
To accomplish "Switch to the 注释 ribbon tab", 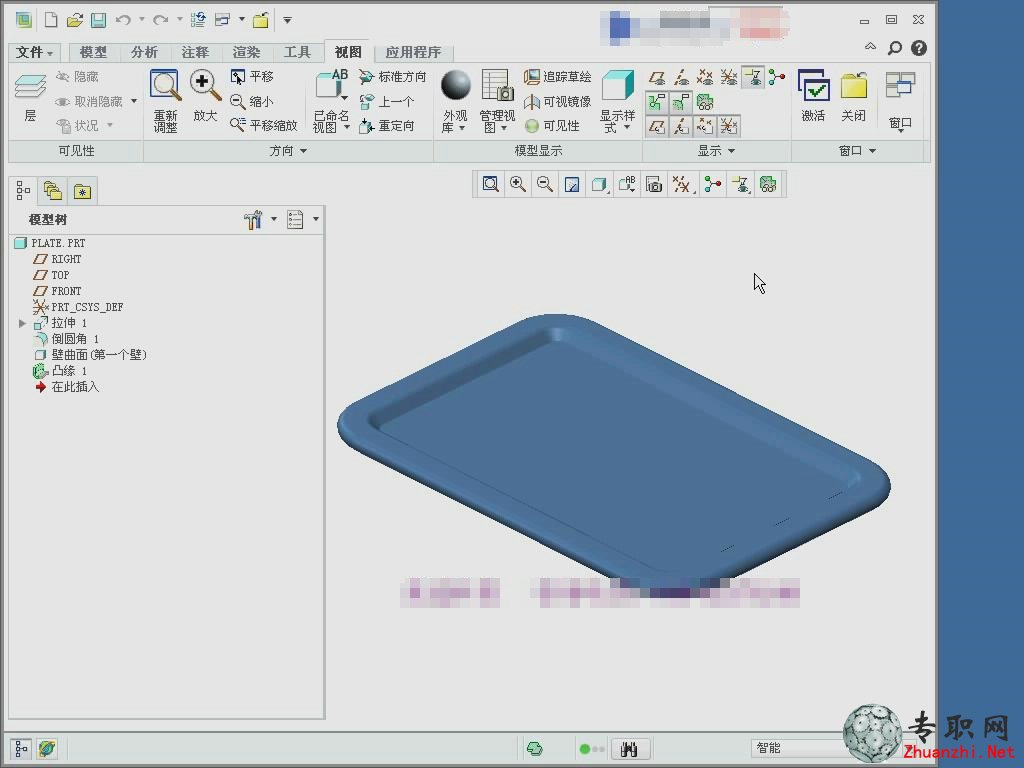I will 195,52.
